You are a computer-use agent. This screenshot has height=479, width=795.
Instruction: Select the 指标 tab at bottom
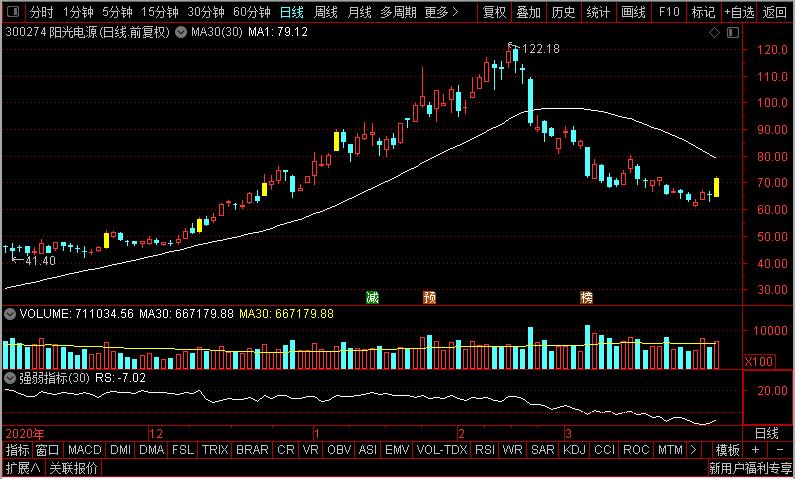click(18, 450)
